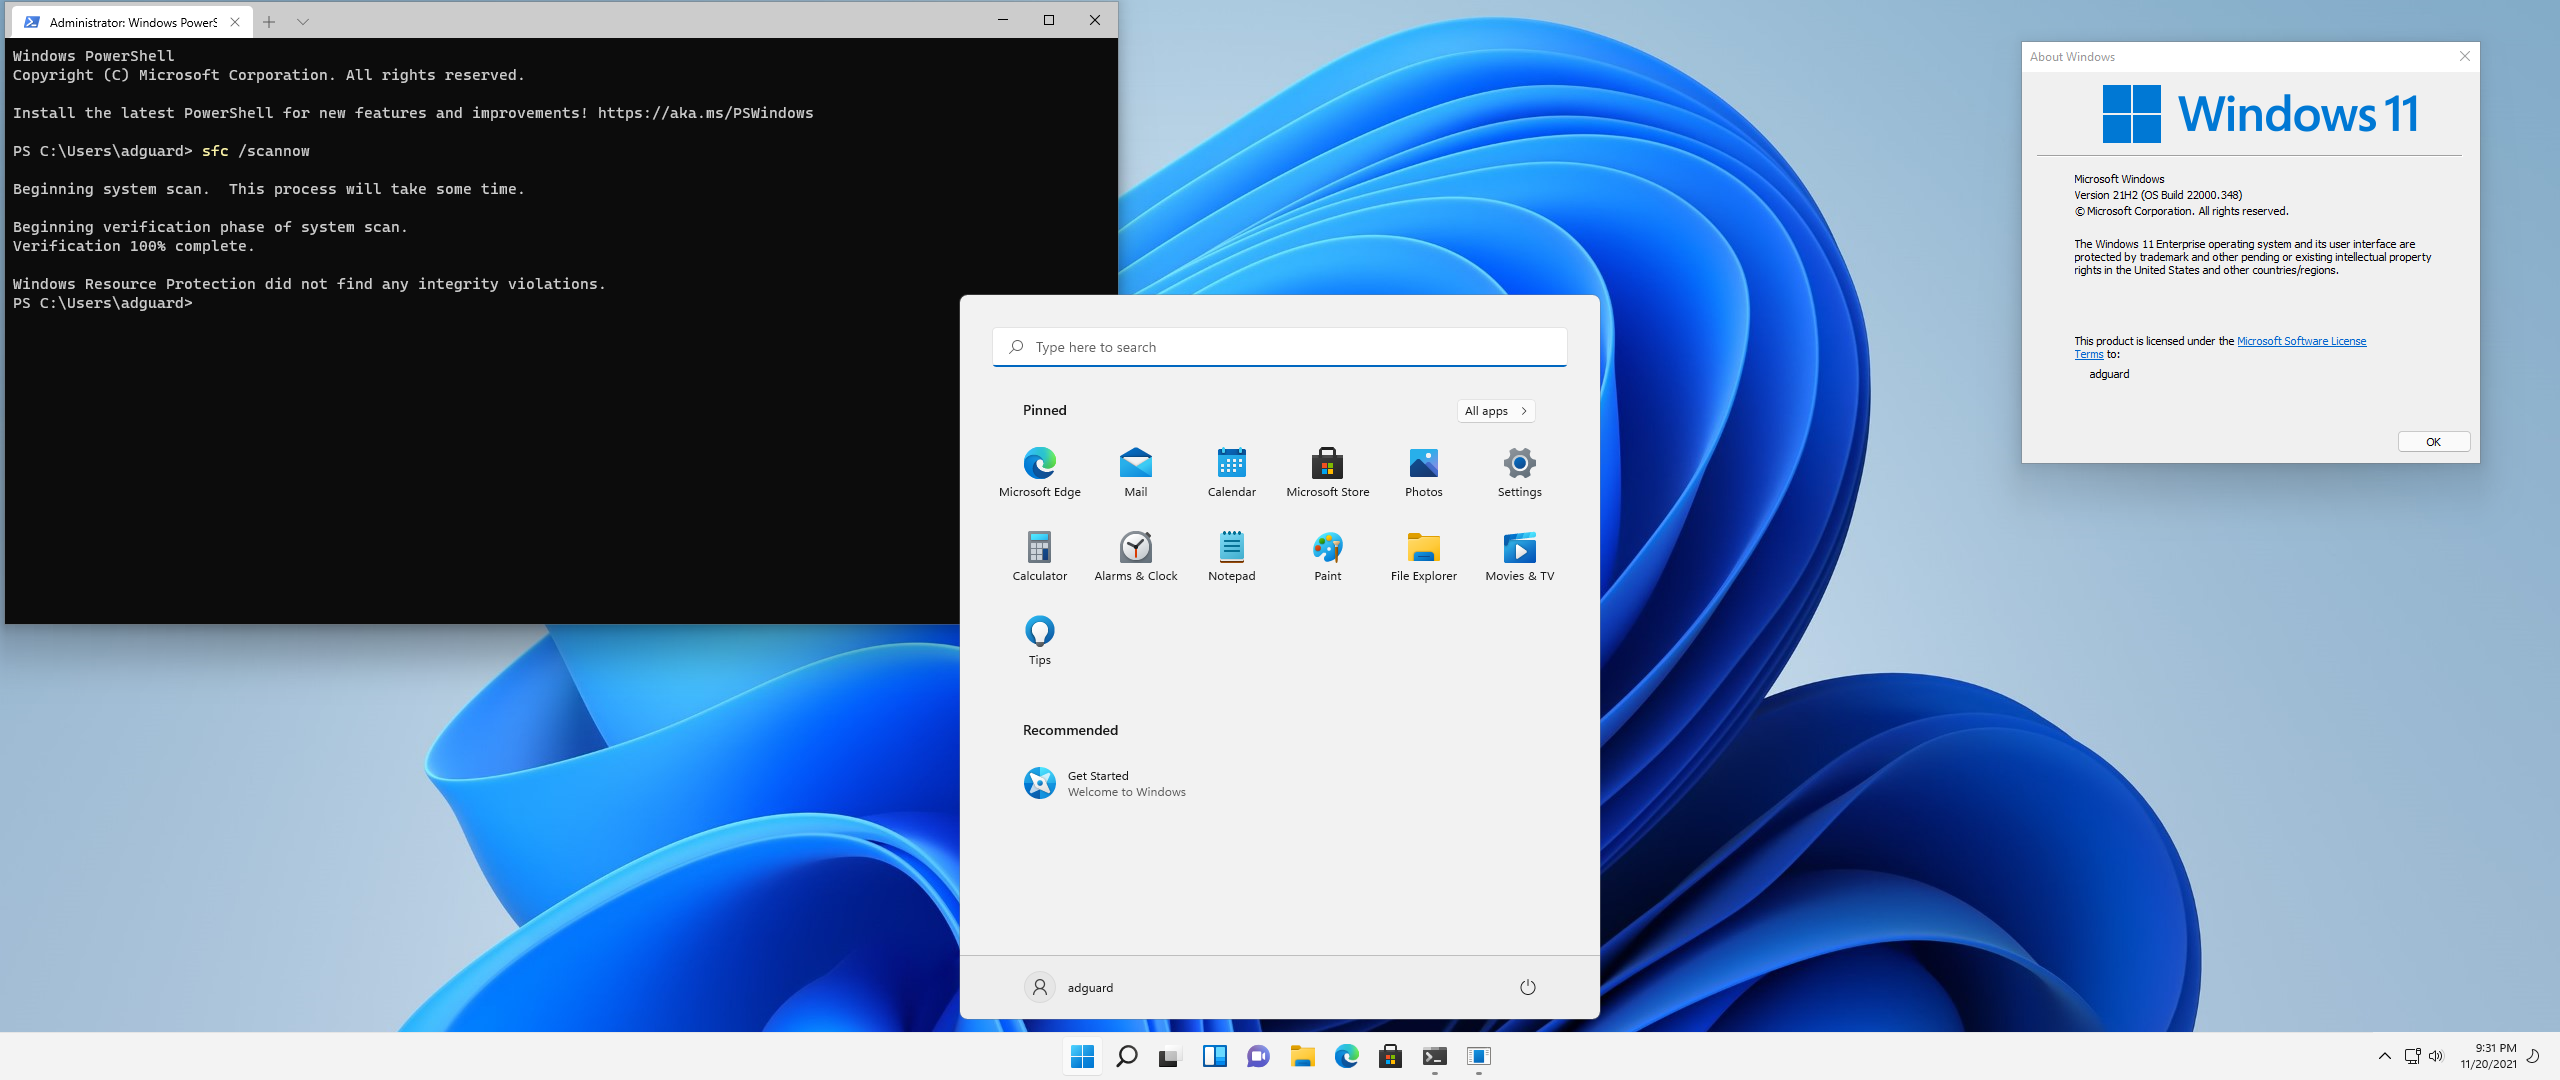Open Settings gear in pinned apps
This screenshot has height=1080, width=2560.
click(1519, 471)
